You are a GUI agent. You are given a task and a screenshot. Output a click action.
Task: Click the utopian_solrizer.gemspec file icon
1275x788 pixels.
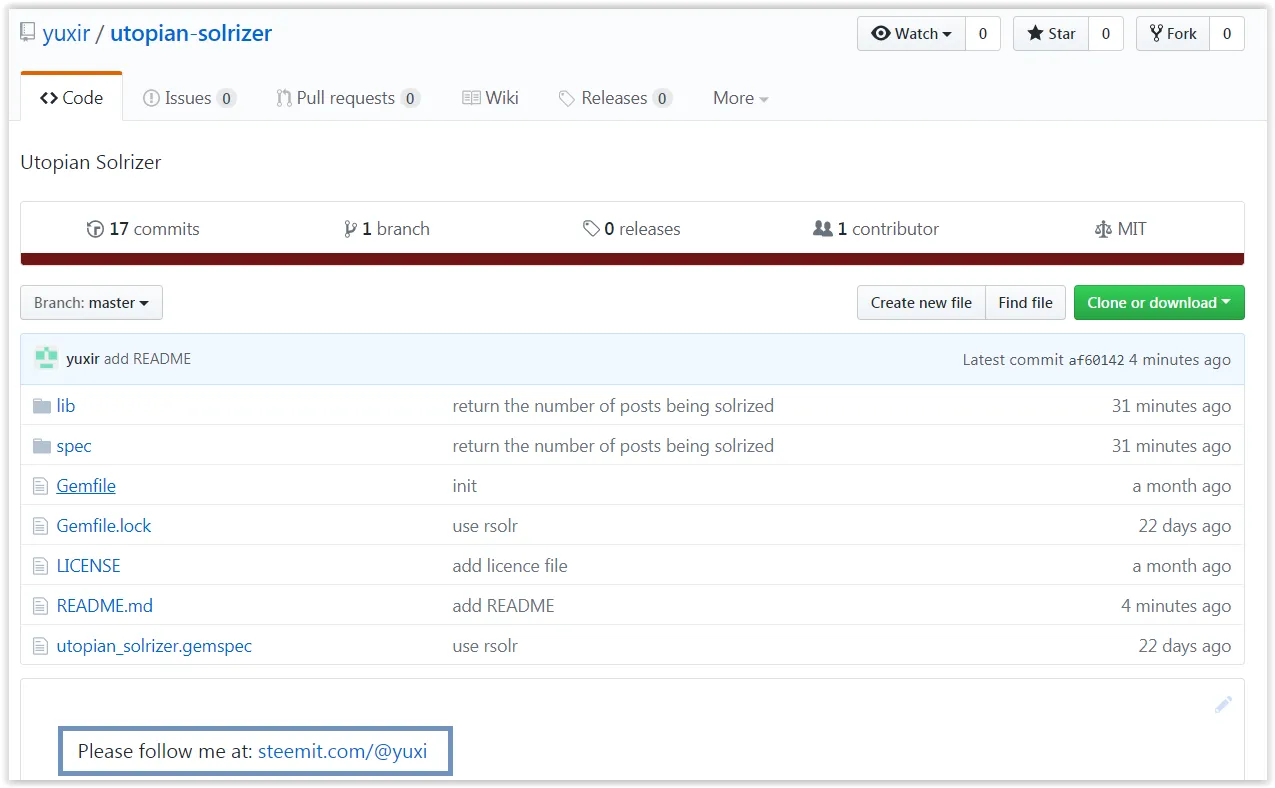coord(40,646)
